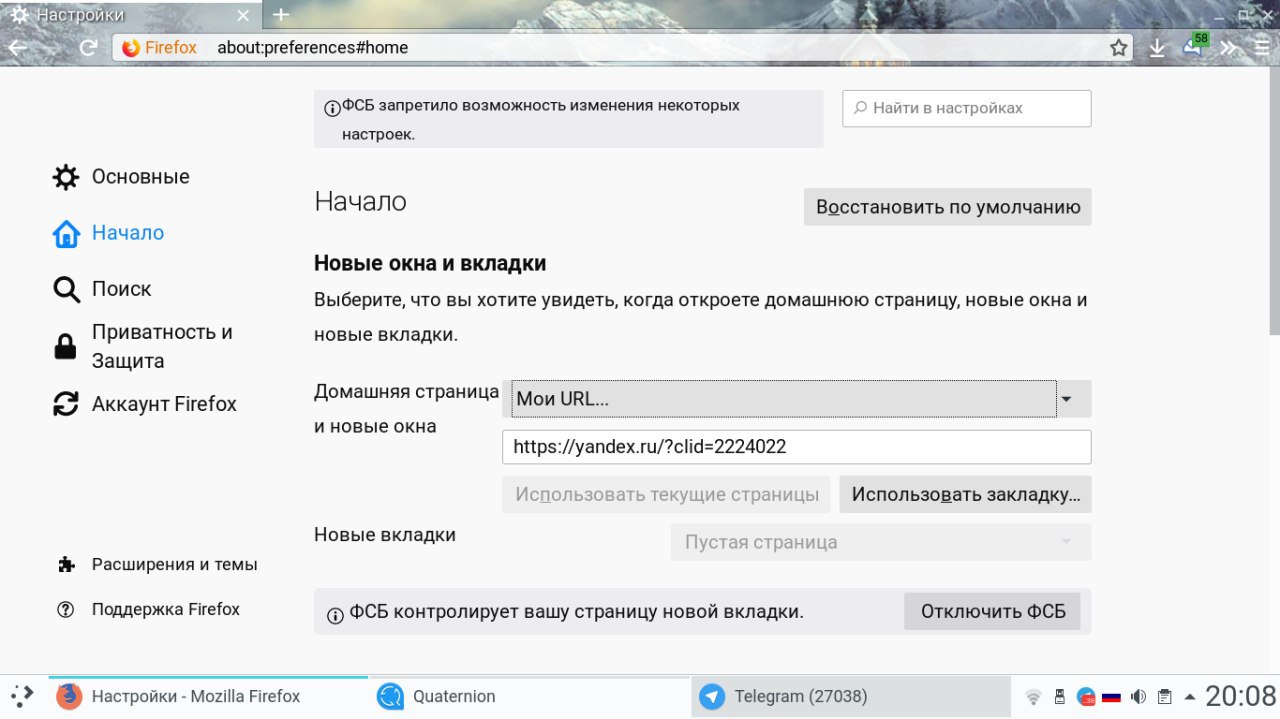Click the Telegram tray icon with red badge
This screenshot has height=719, width=1280.
1086,697
